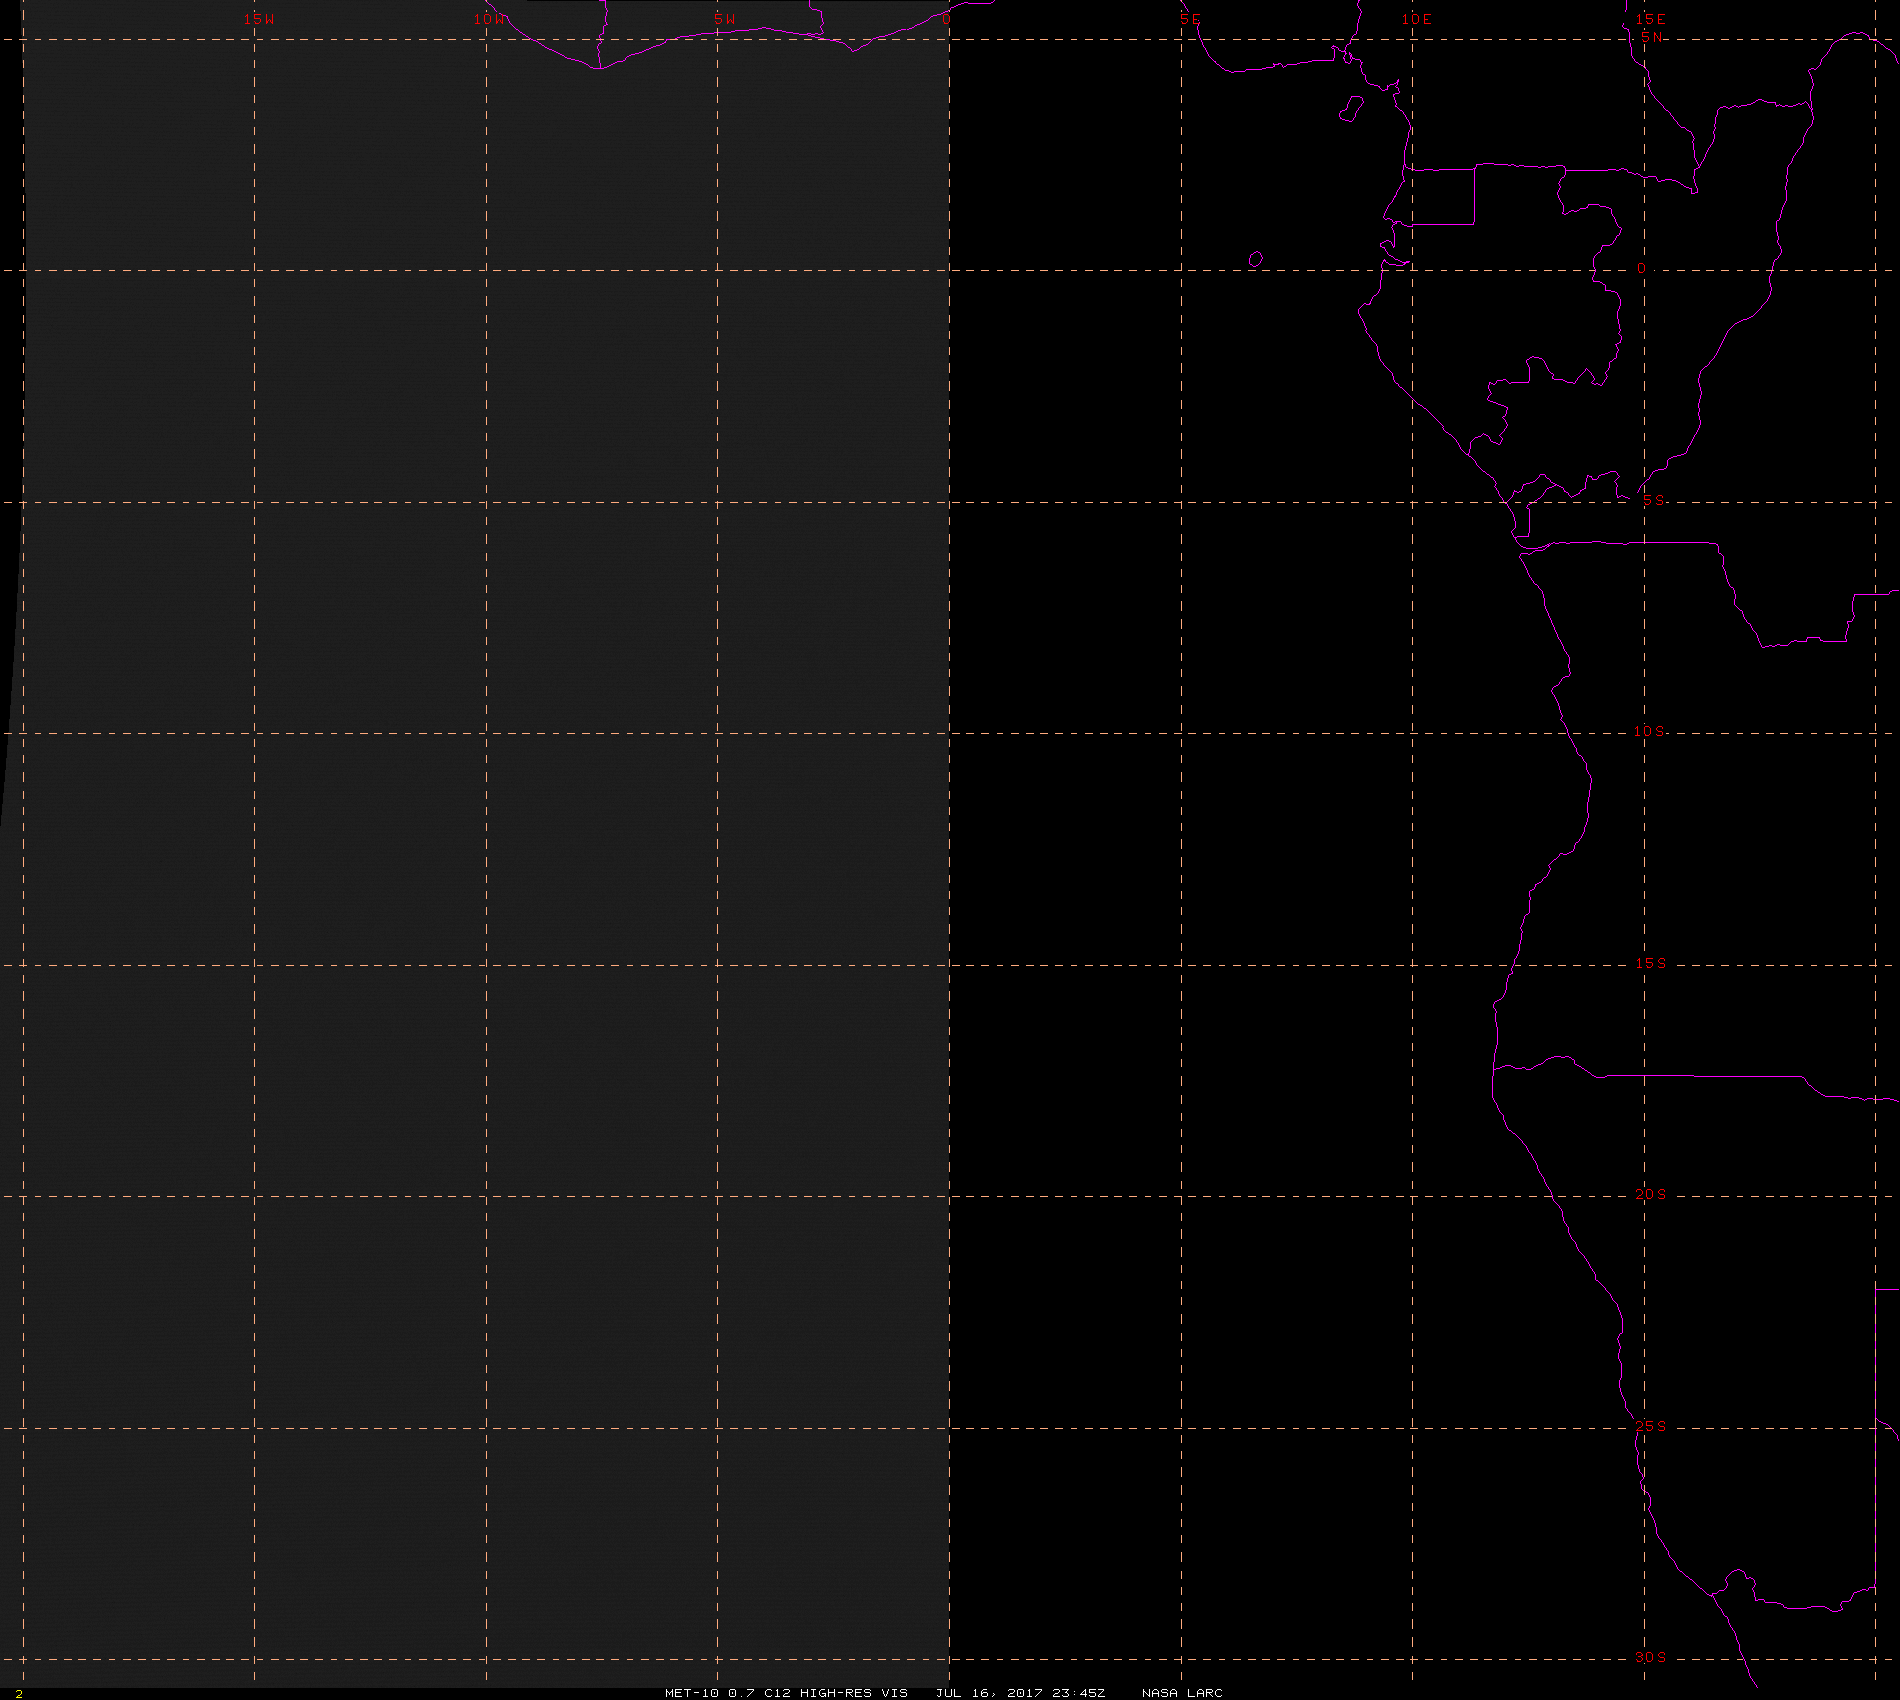Click the 10W longitude label
Viewport: 1900px width, 1700px height.
click(x=489, y=19)
